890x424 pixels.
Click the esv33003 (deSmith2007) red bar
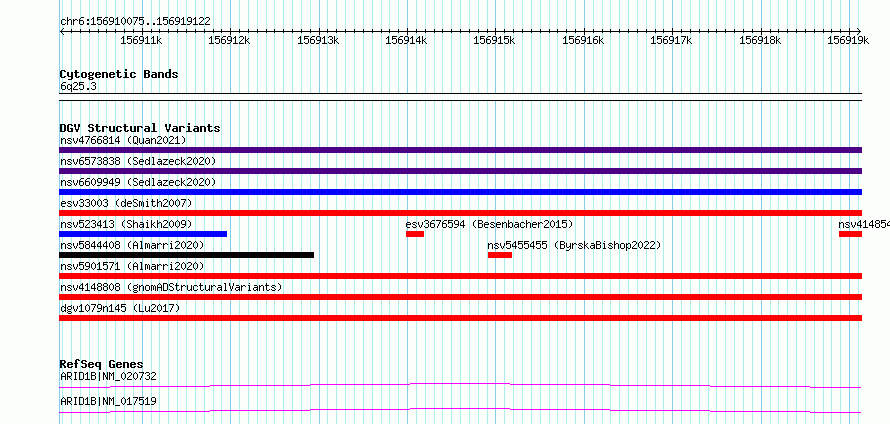pos(460,213)
